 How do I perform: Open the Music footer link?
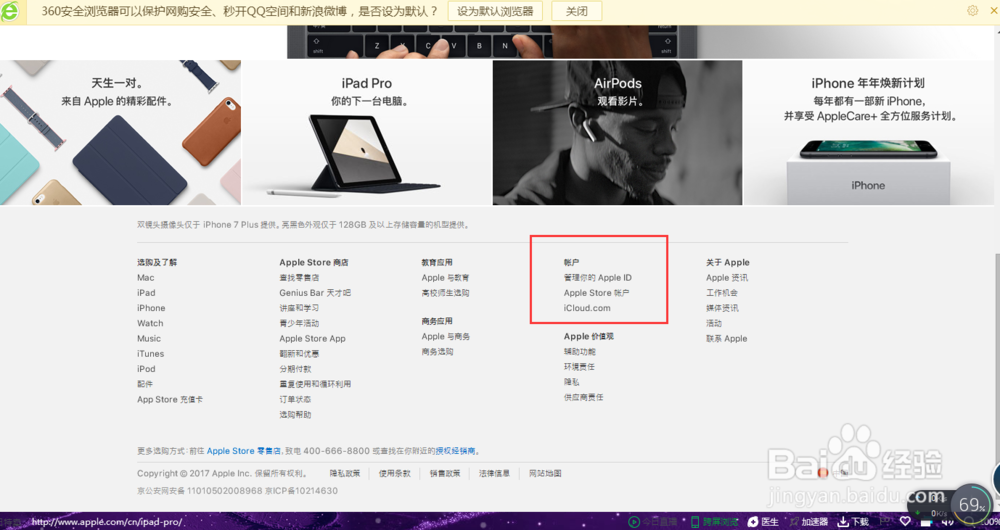[x=149, y=339]
